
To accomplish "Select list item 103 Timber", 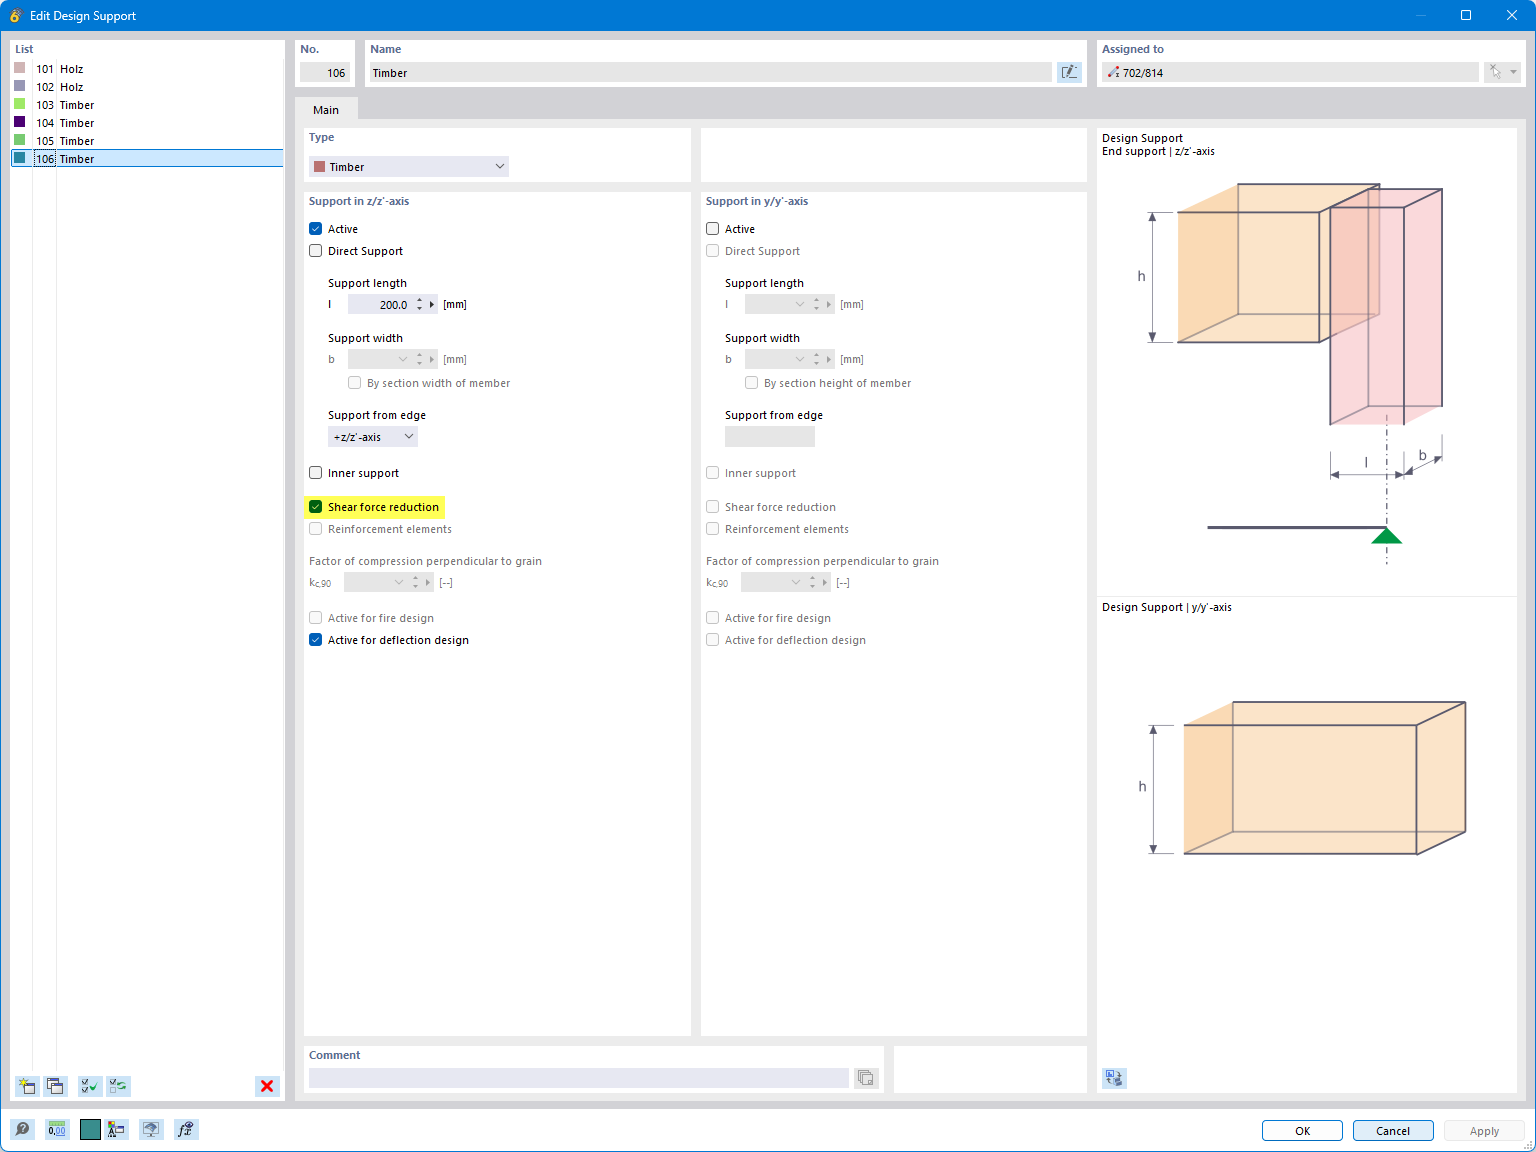I will 147,105.
